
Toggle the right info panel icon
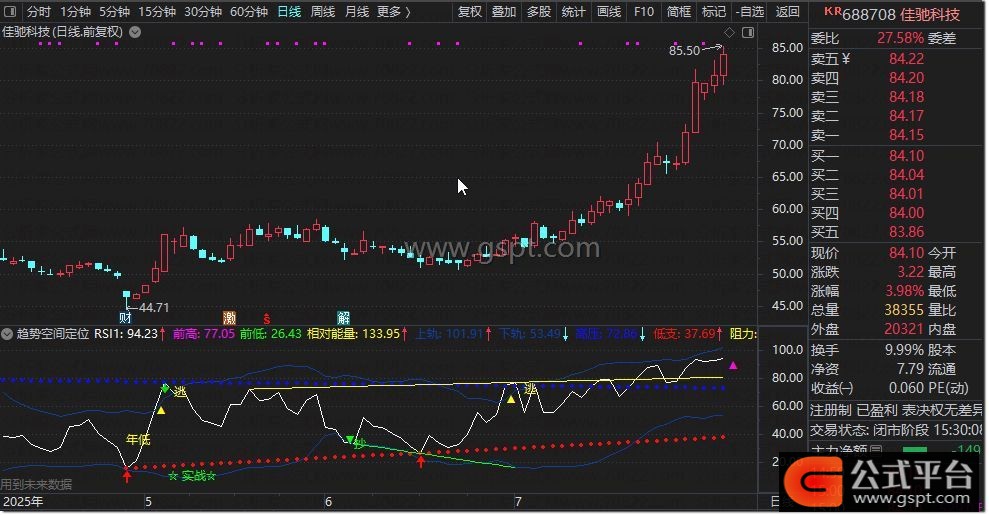tap(748, 32)
